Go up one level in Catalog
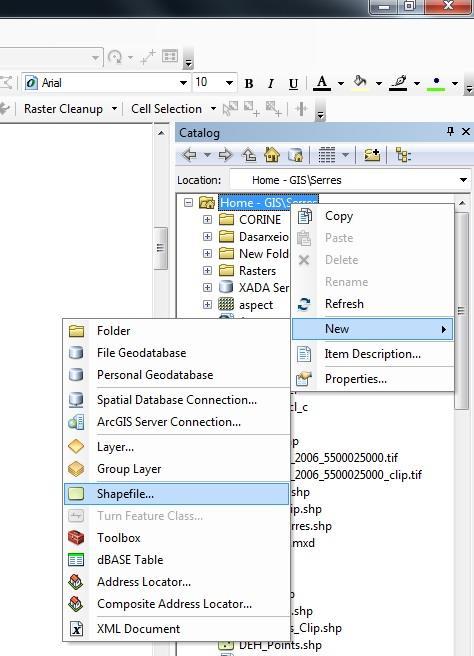Image resolution: width=474 pixels, height=656 pixels. click(249, 155)
